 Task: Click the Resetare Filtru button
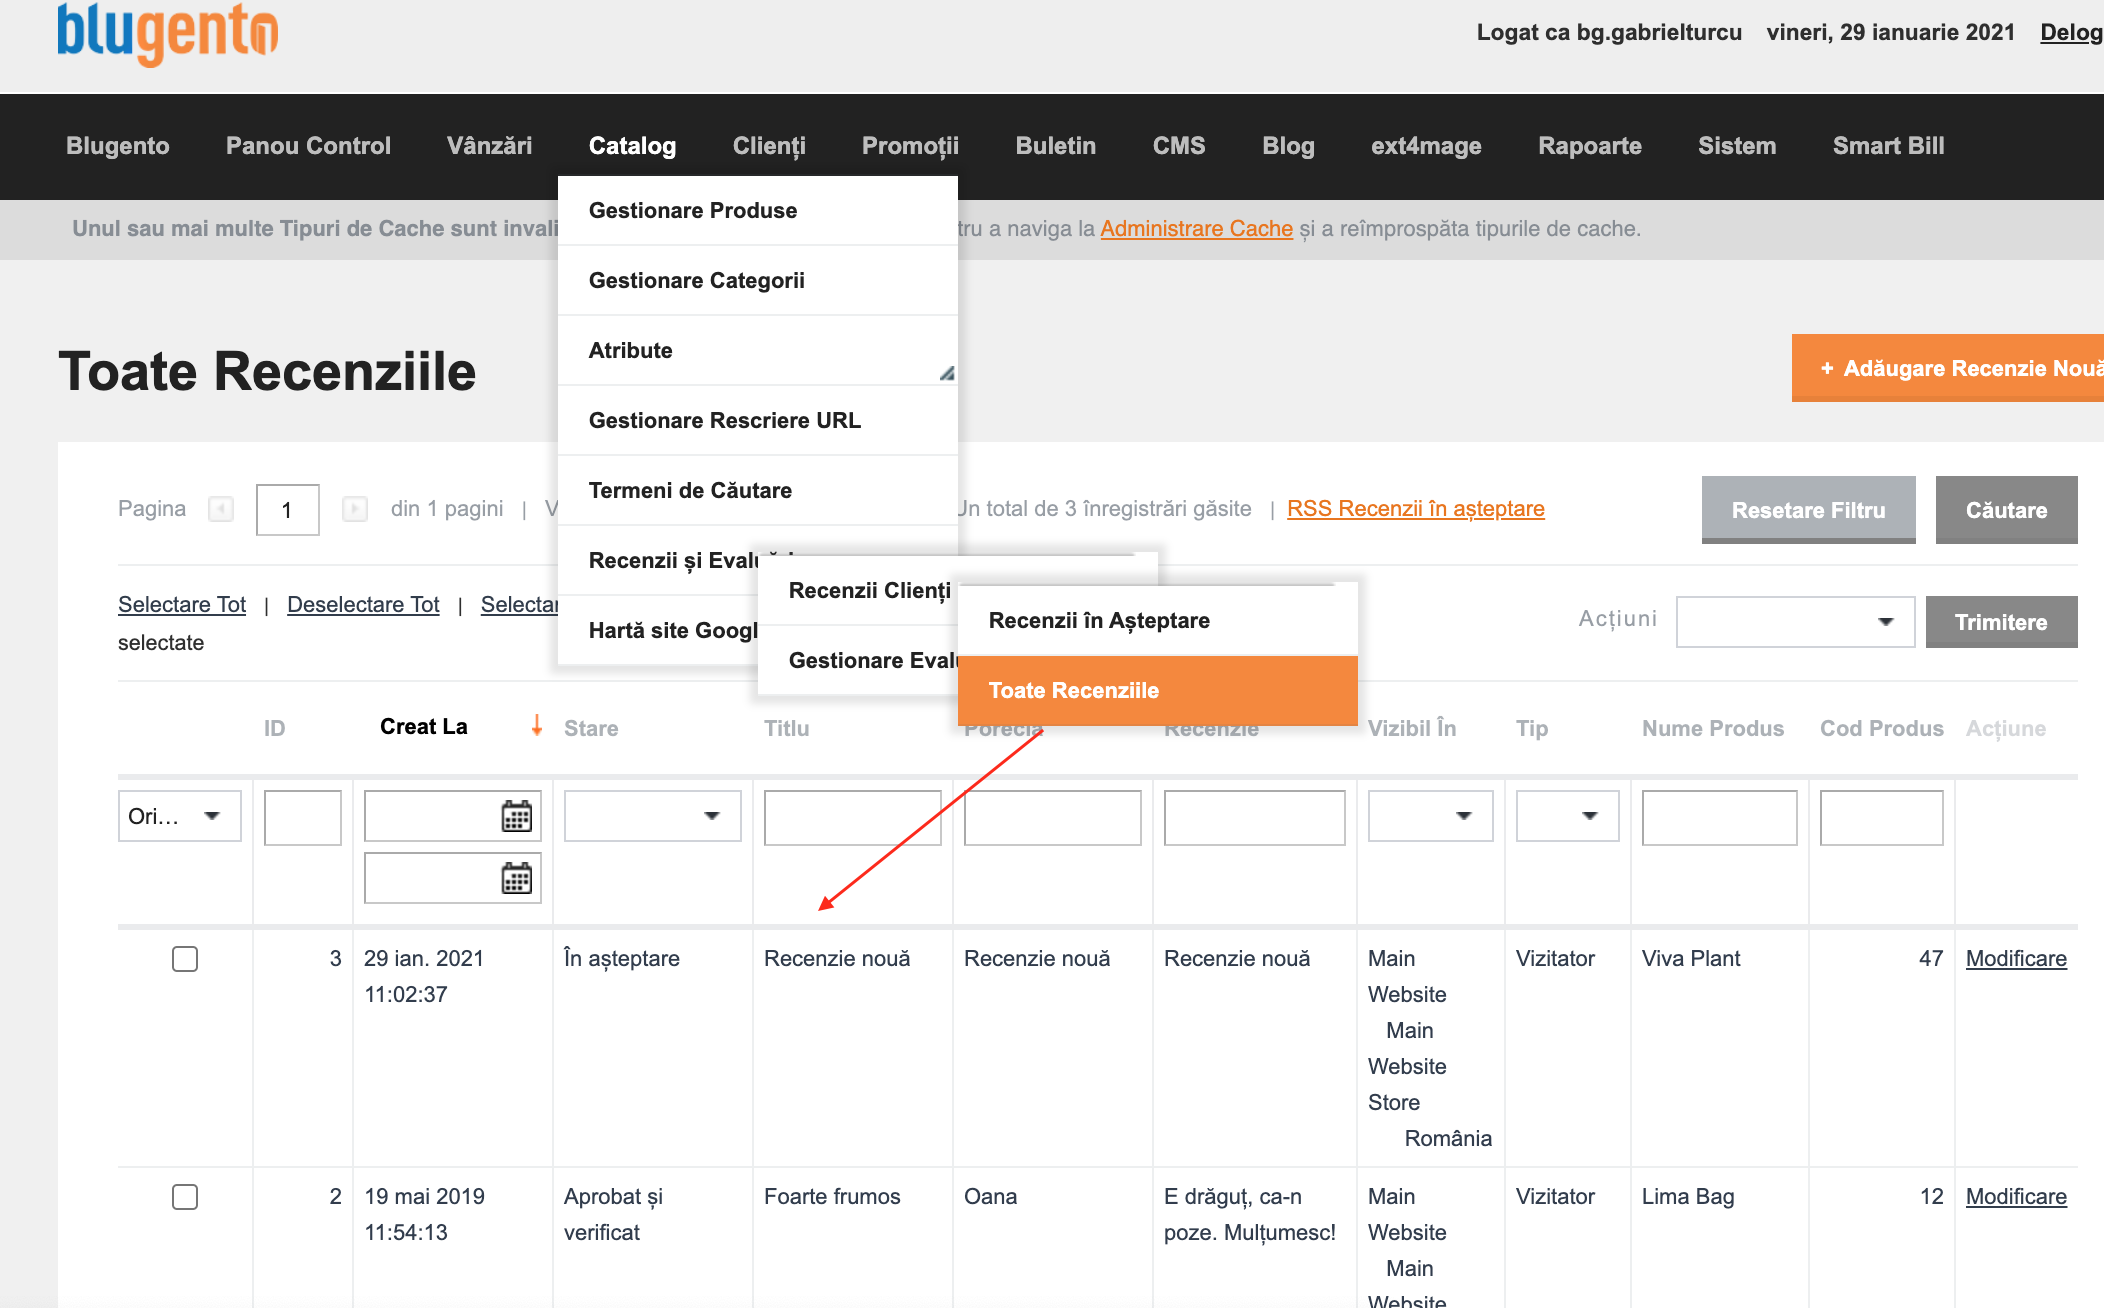click(x=1808, y=510)
